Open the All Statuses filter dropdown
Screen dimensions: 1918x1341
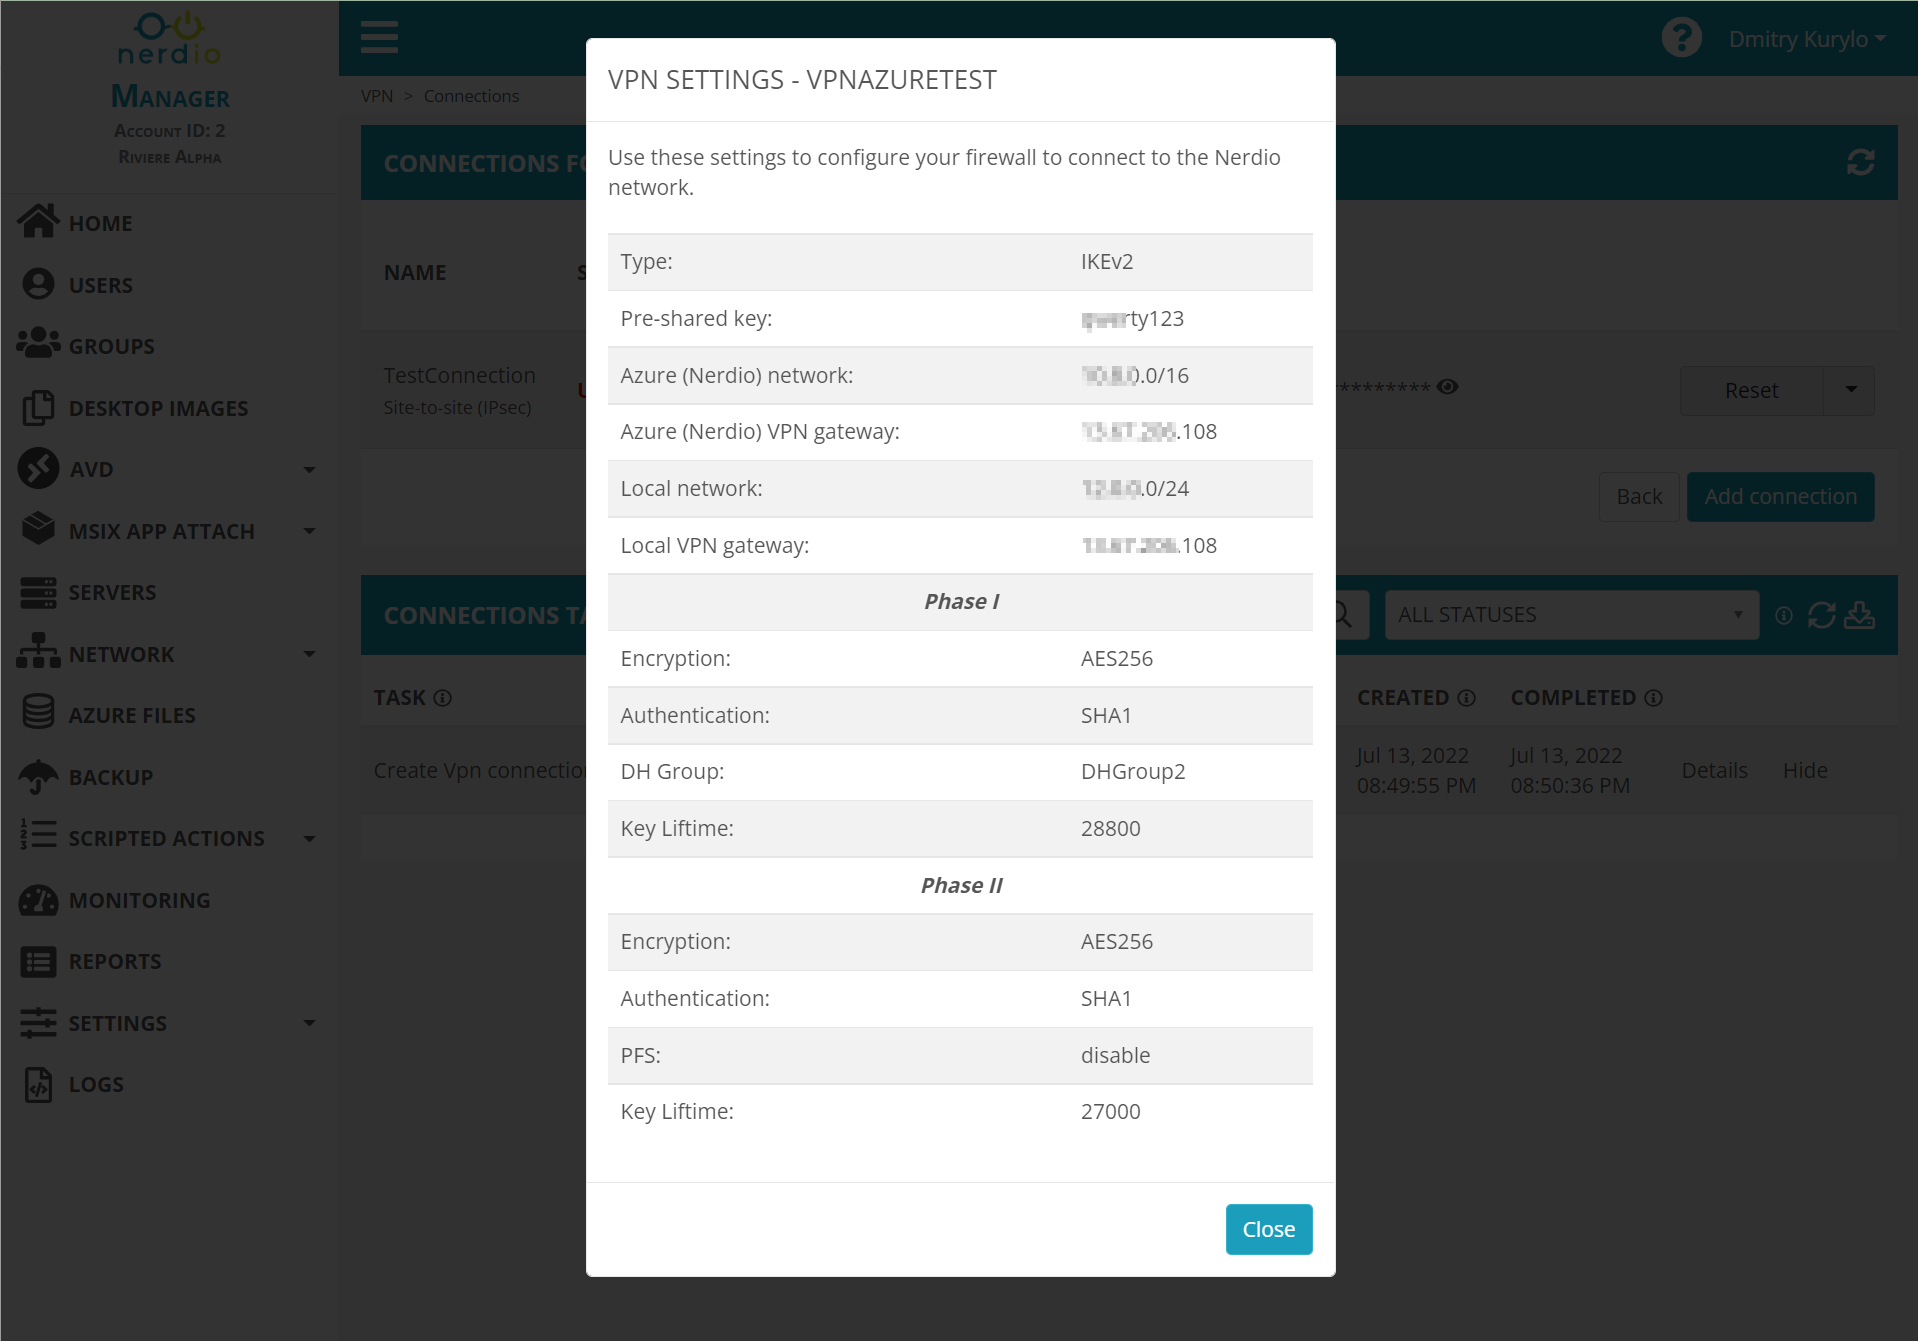coord(1570,615)
